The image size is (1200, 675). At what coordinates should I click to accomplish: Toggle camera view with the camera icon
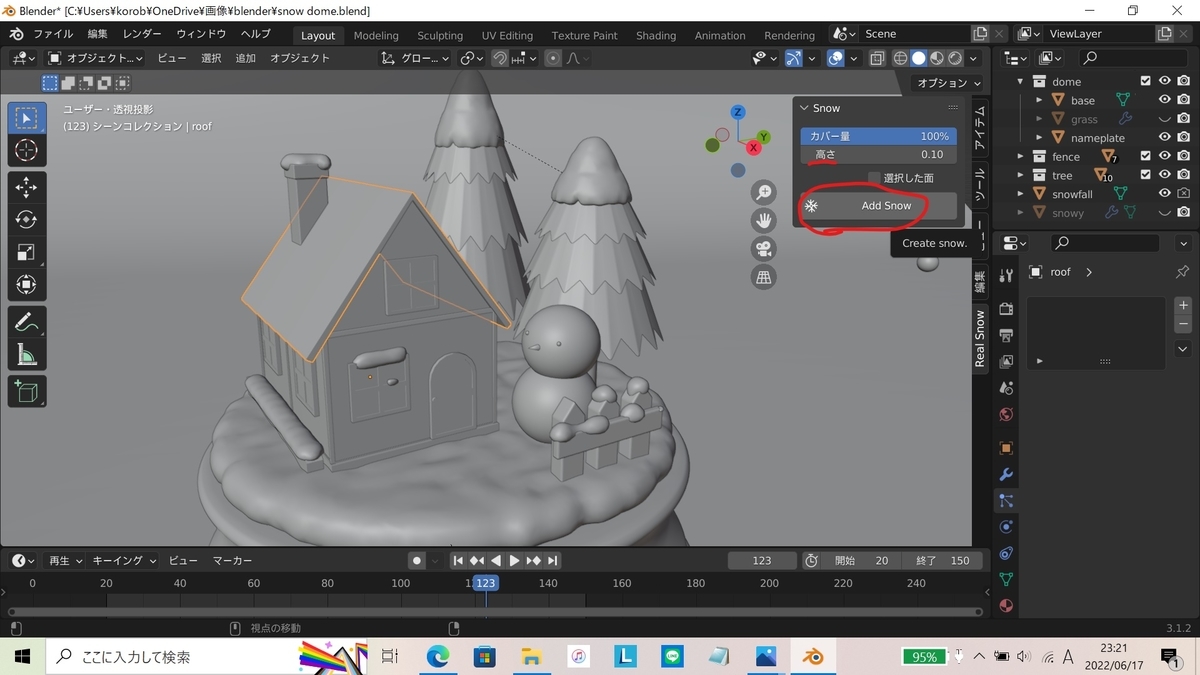[x=764, y=249]
